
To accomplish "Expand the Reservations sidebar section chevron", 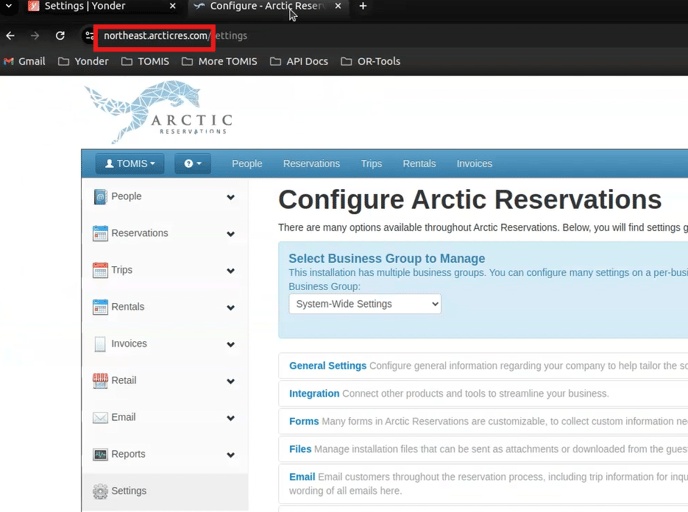I will coord(230,234).
